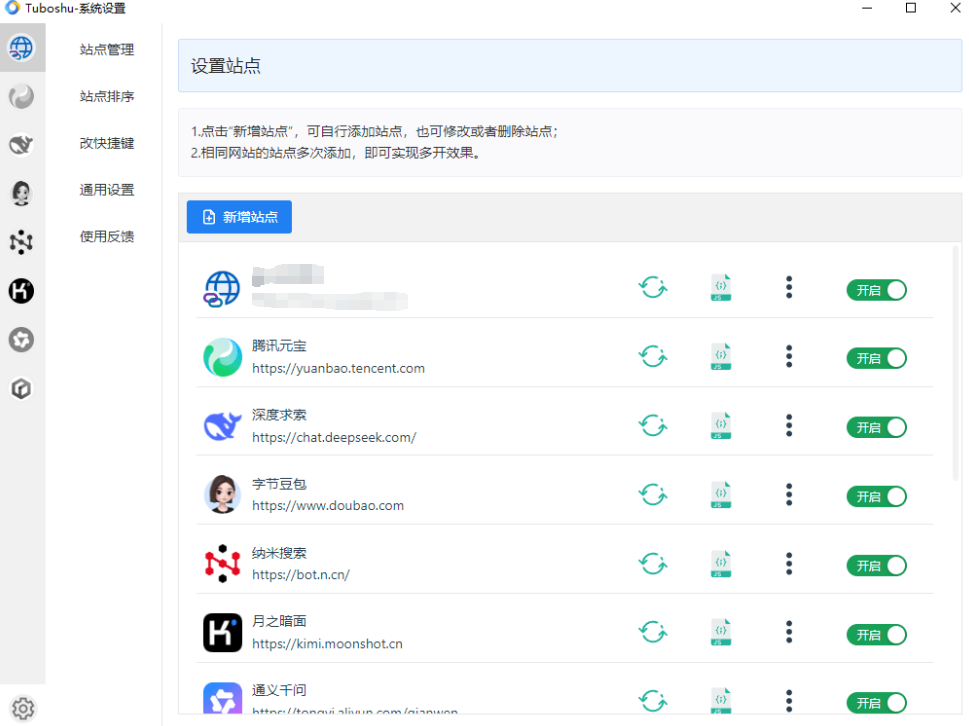The image size is (969, 726).
Task: Open the settings gear at bottom left
Action: coord(22,707)
